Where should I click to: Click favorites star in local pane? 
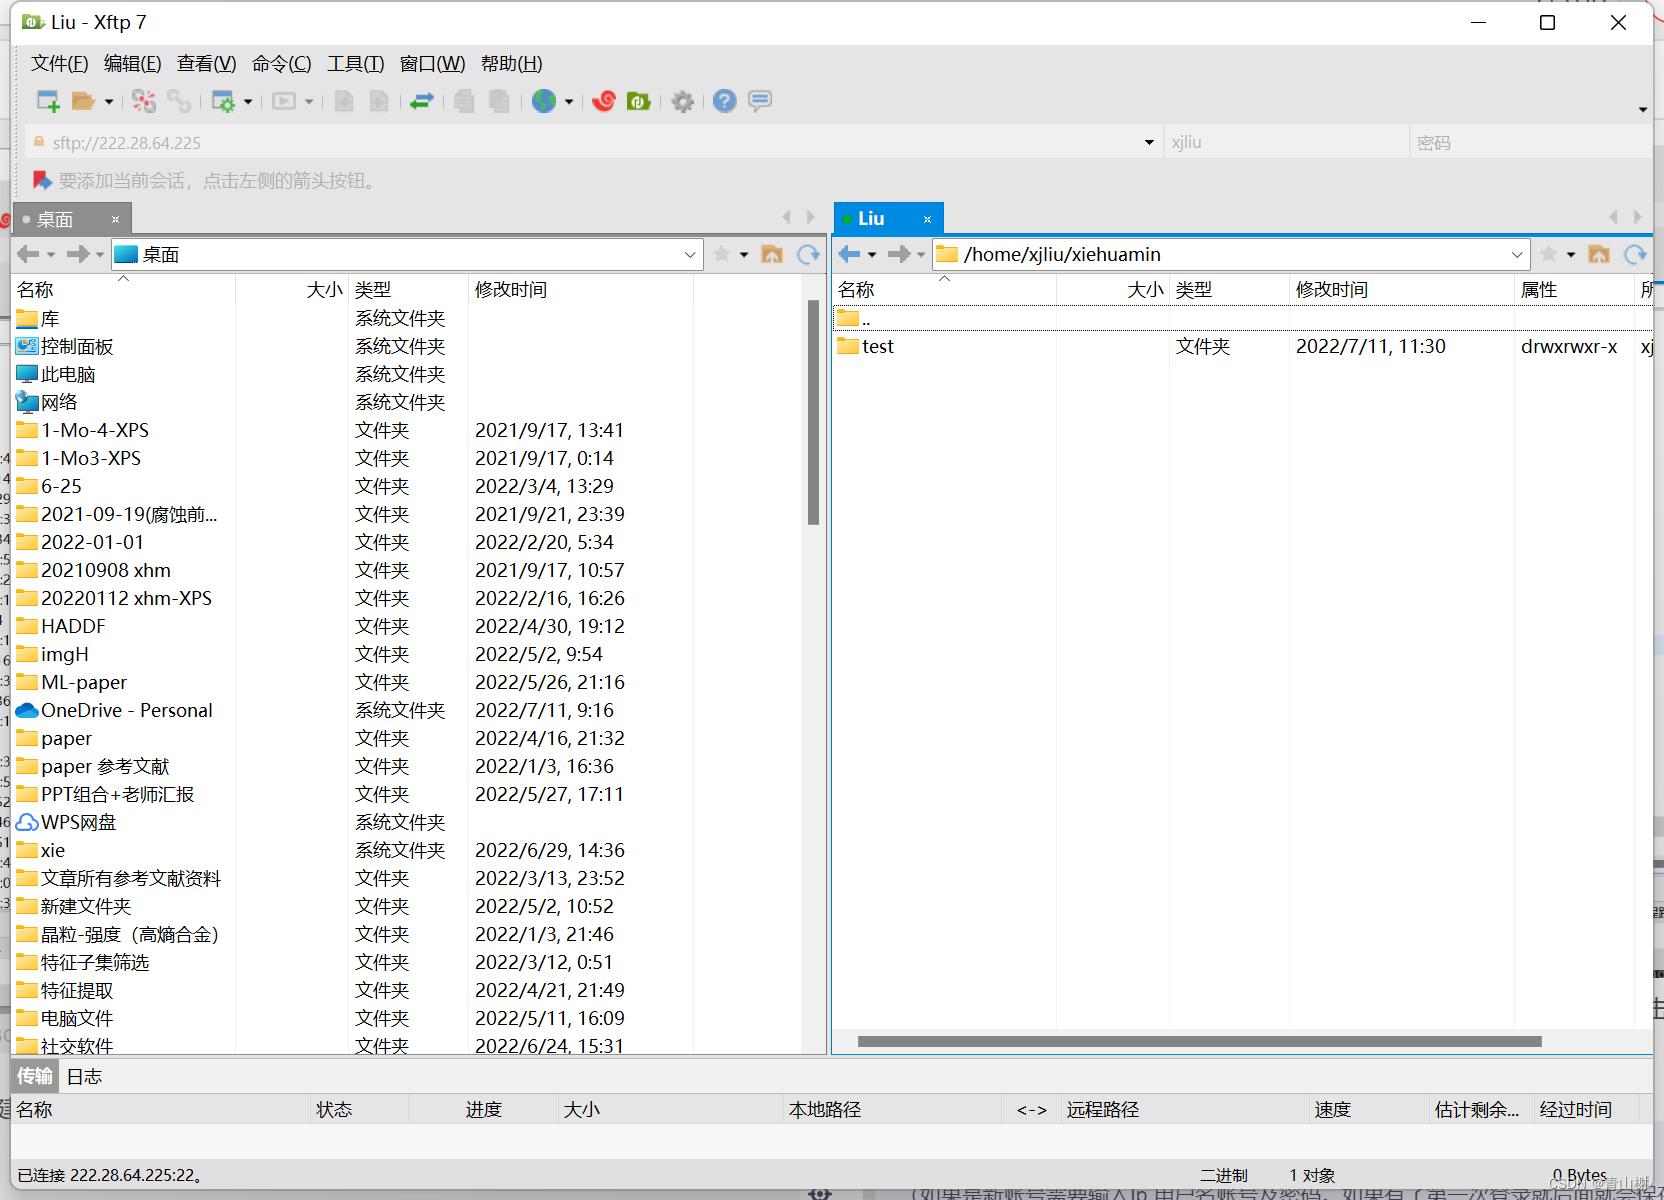coord(722,254)
